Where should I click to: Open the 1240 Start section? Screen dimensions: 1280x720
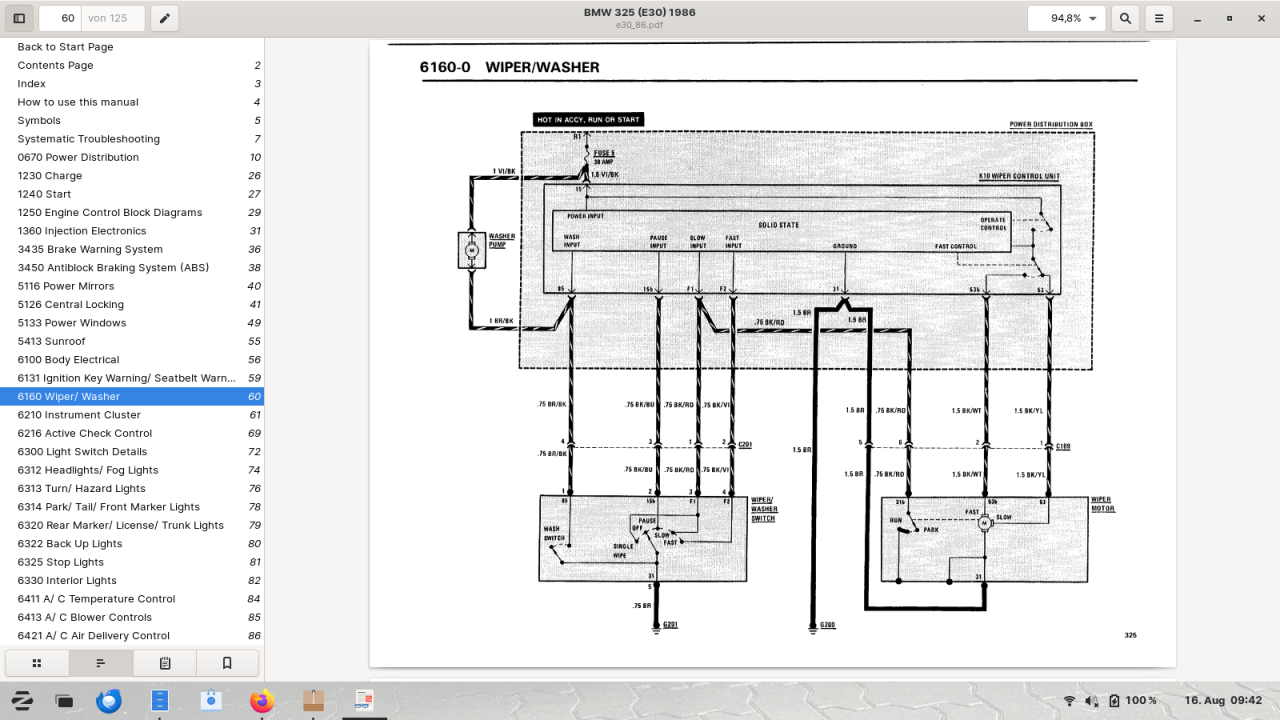click(132, 194)
